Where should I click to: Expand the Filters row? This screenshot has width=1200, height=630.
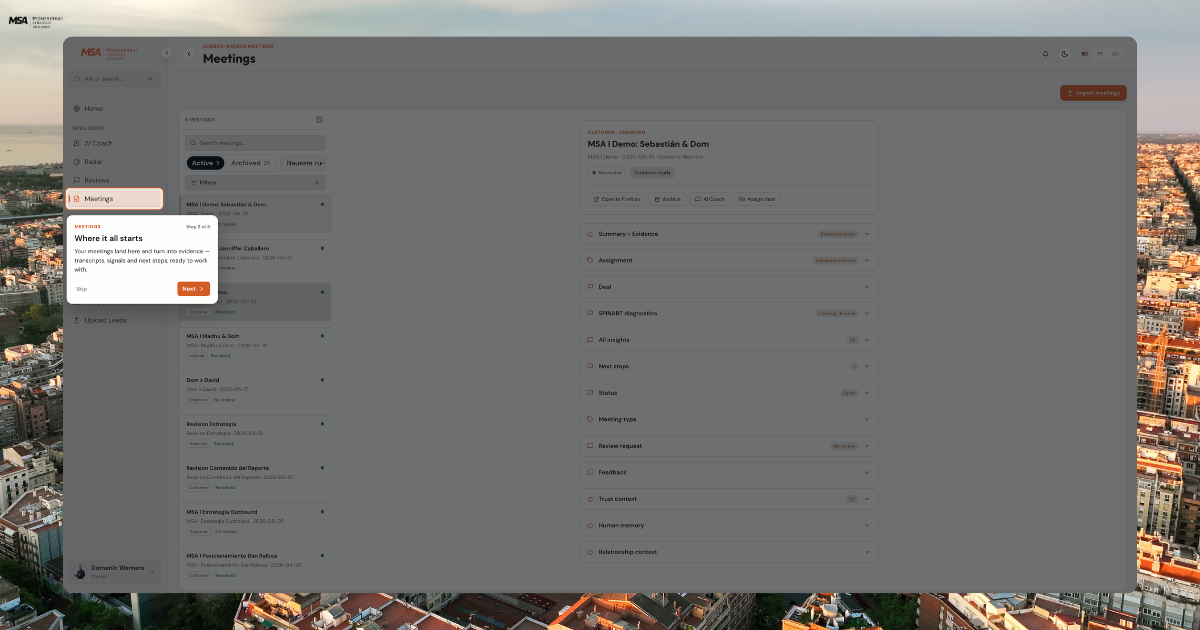[x=255, y=183]
